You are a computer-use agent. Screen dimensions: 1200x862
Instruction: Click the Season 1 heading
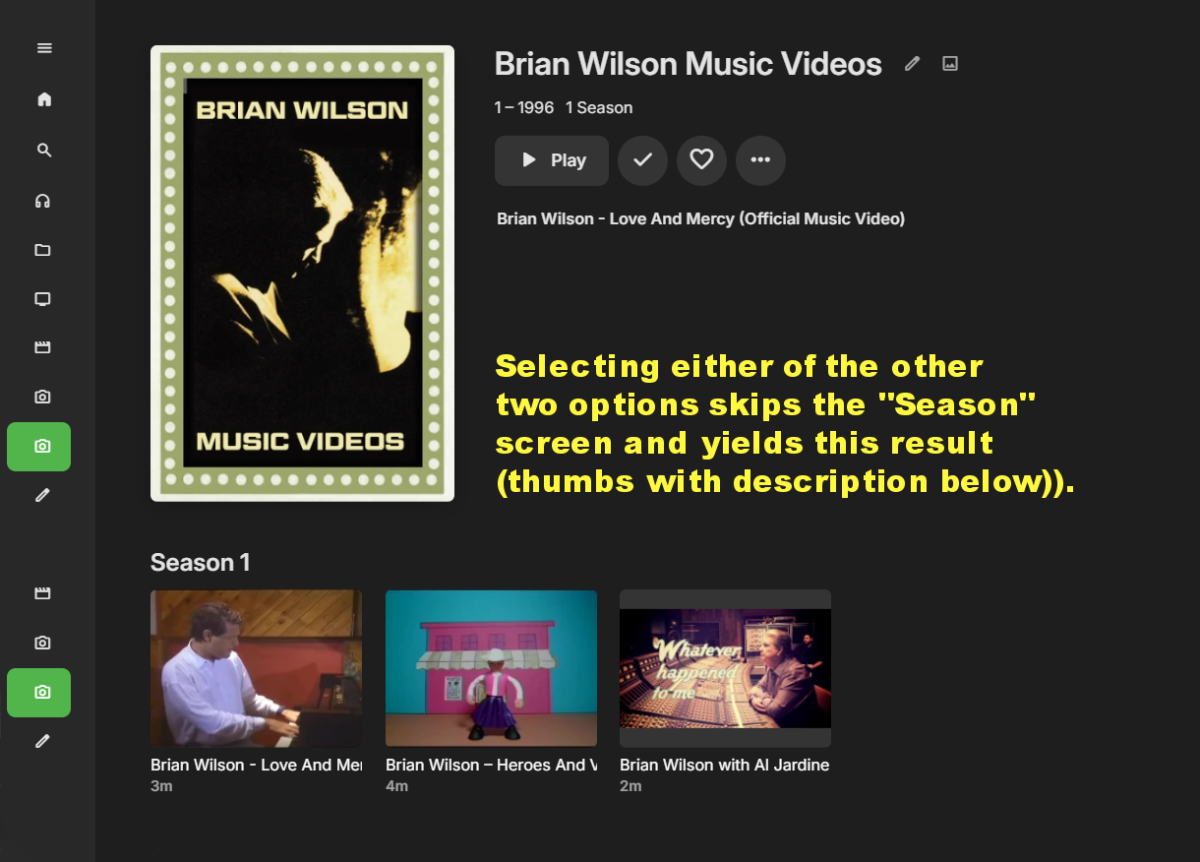coord(200,563)
